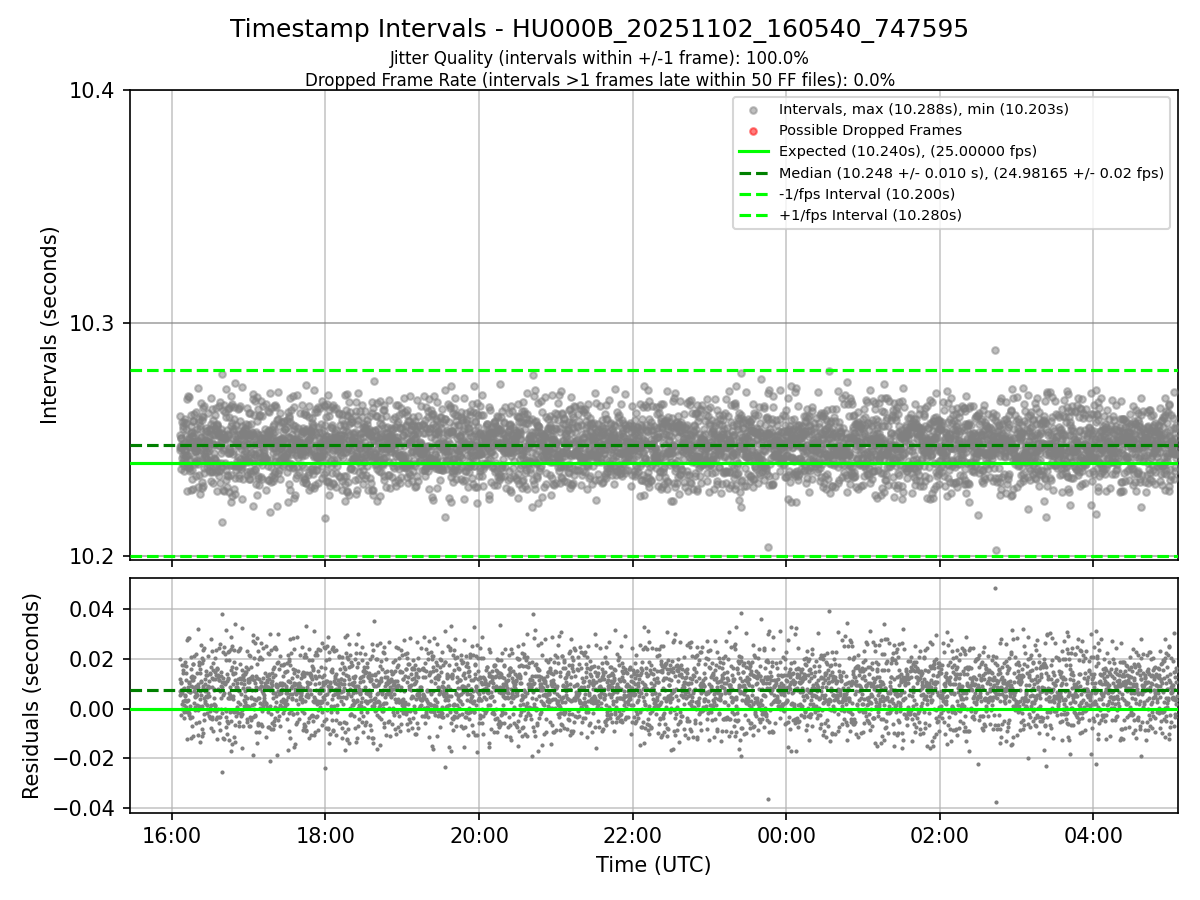Click the 10.4 y-axis tick label
The width and height of the screenshot is (1200, 900).
98,91
